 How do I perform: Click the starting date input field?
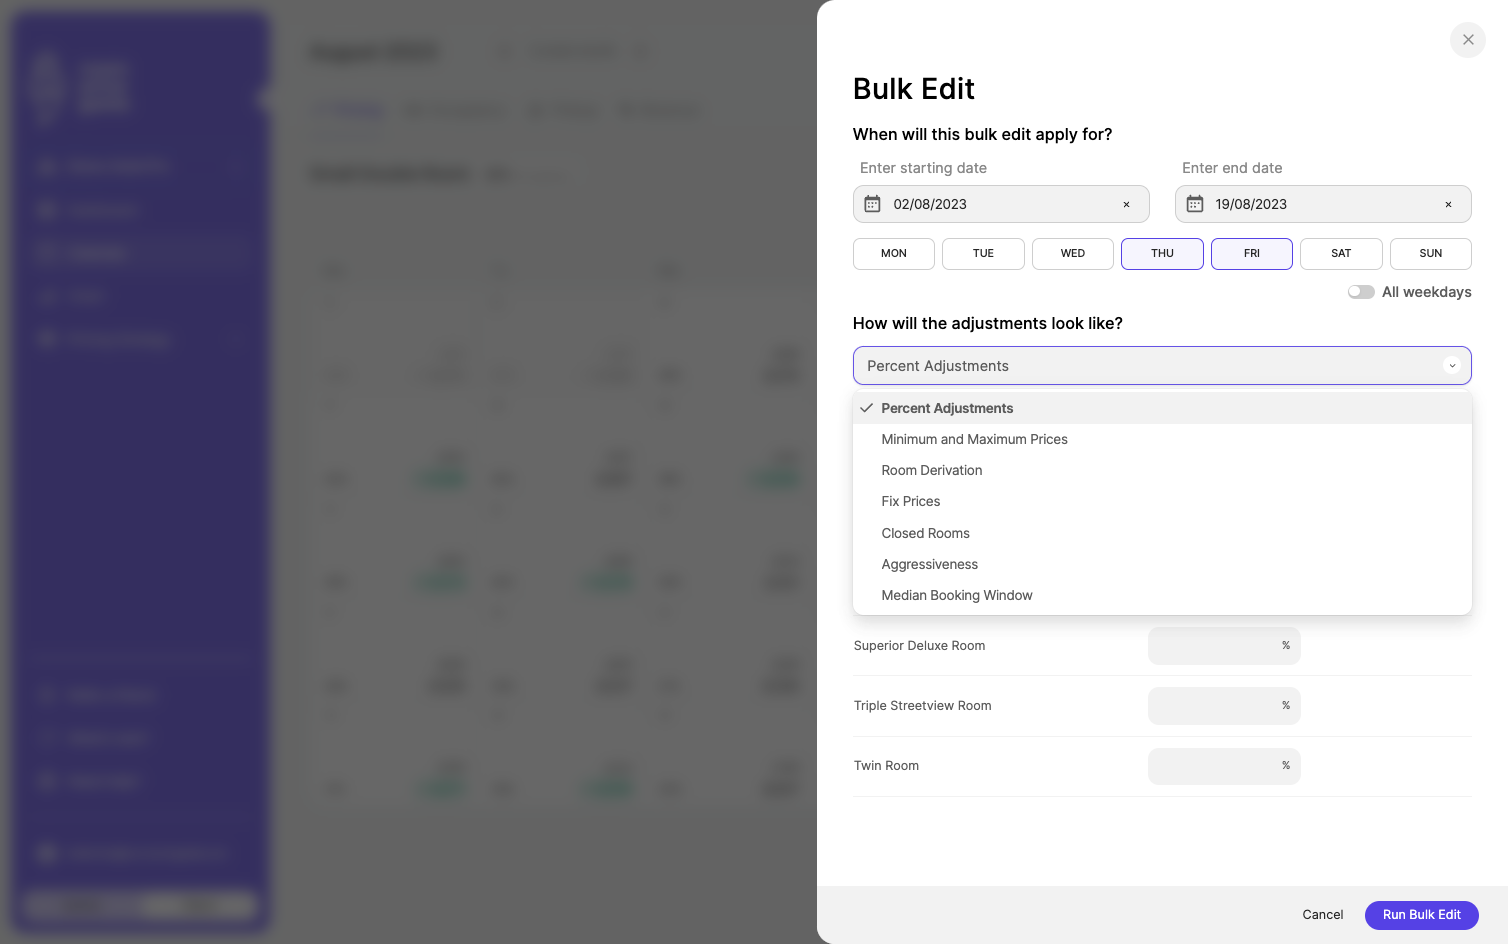pyautogui.click(x=1001, y=204)
